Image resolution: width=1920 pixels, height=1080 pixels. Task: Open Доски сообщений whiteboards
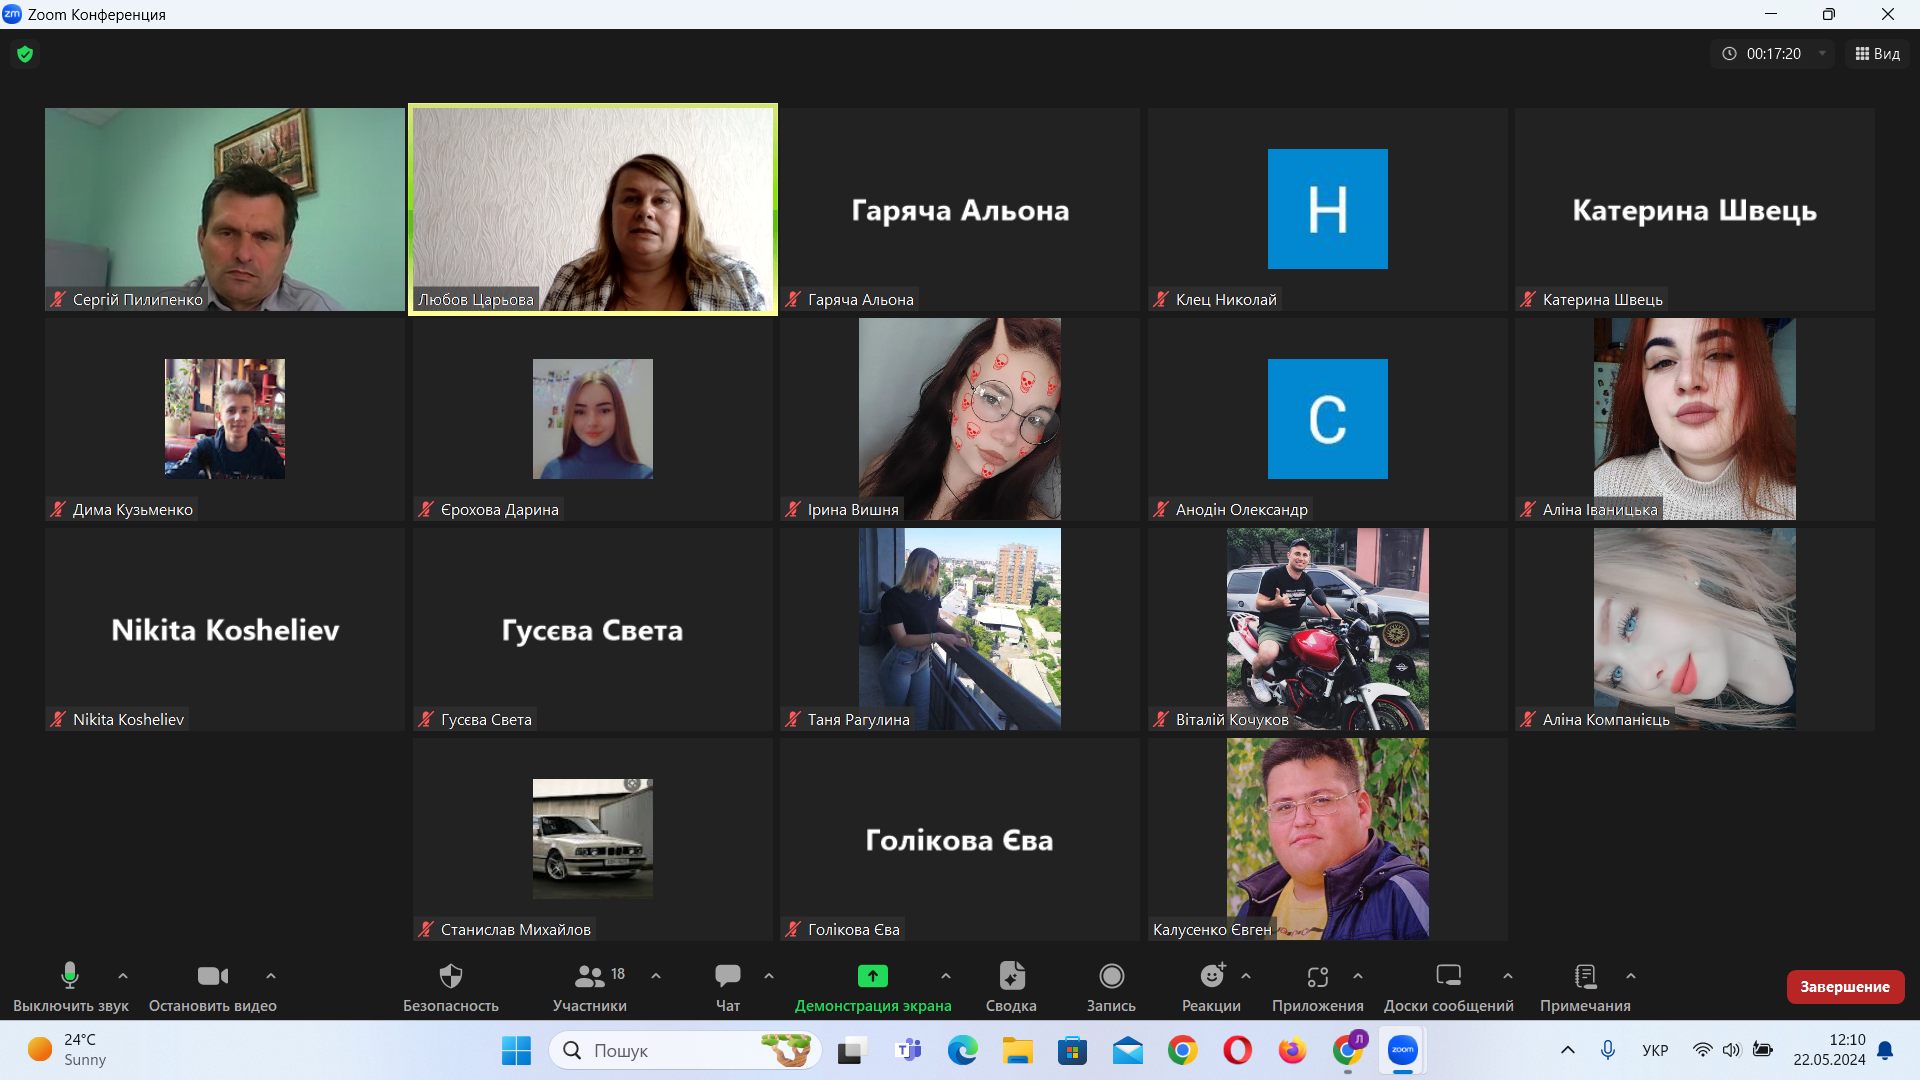1448,976
